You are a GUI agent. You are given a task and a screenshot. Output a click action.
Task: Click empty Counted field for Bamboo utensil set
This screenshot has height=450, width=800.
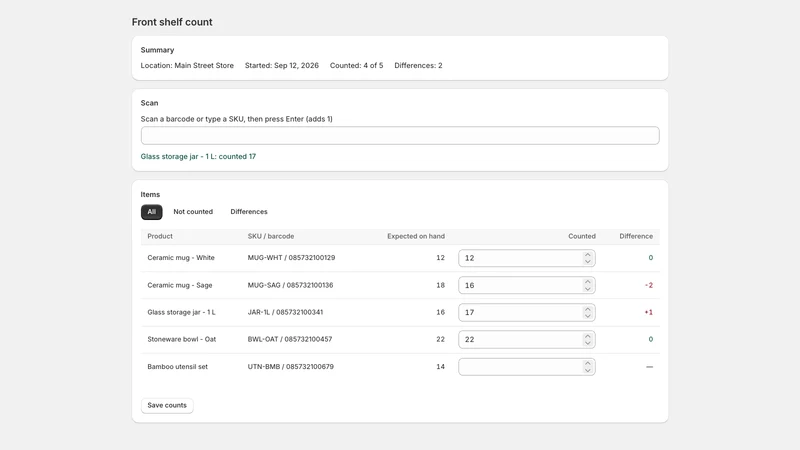coord(527,367)
